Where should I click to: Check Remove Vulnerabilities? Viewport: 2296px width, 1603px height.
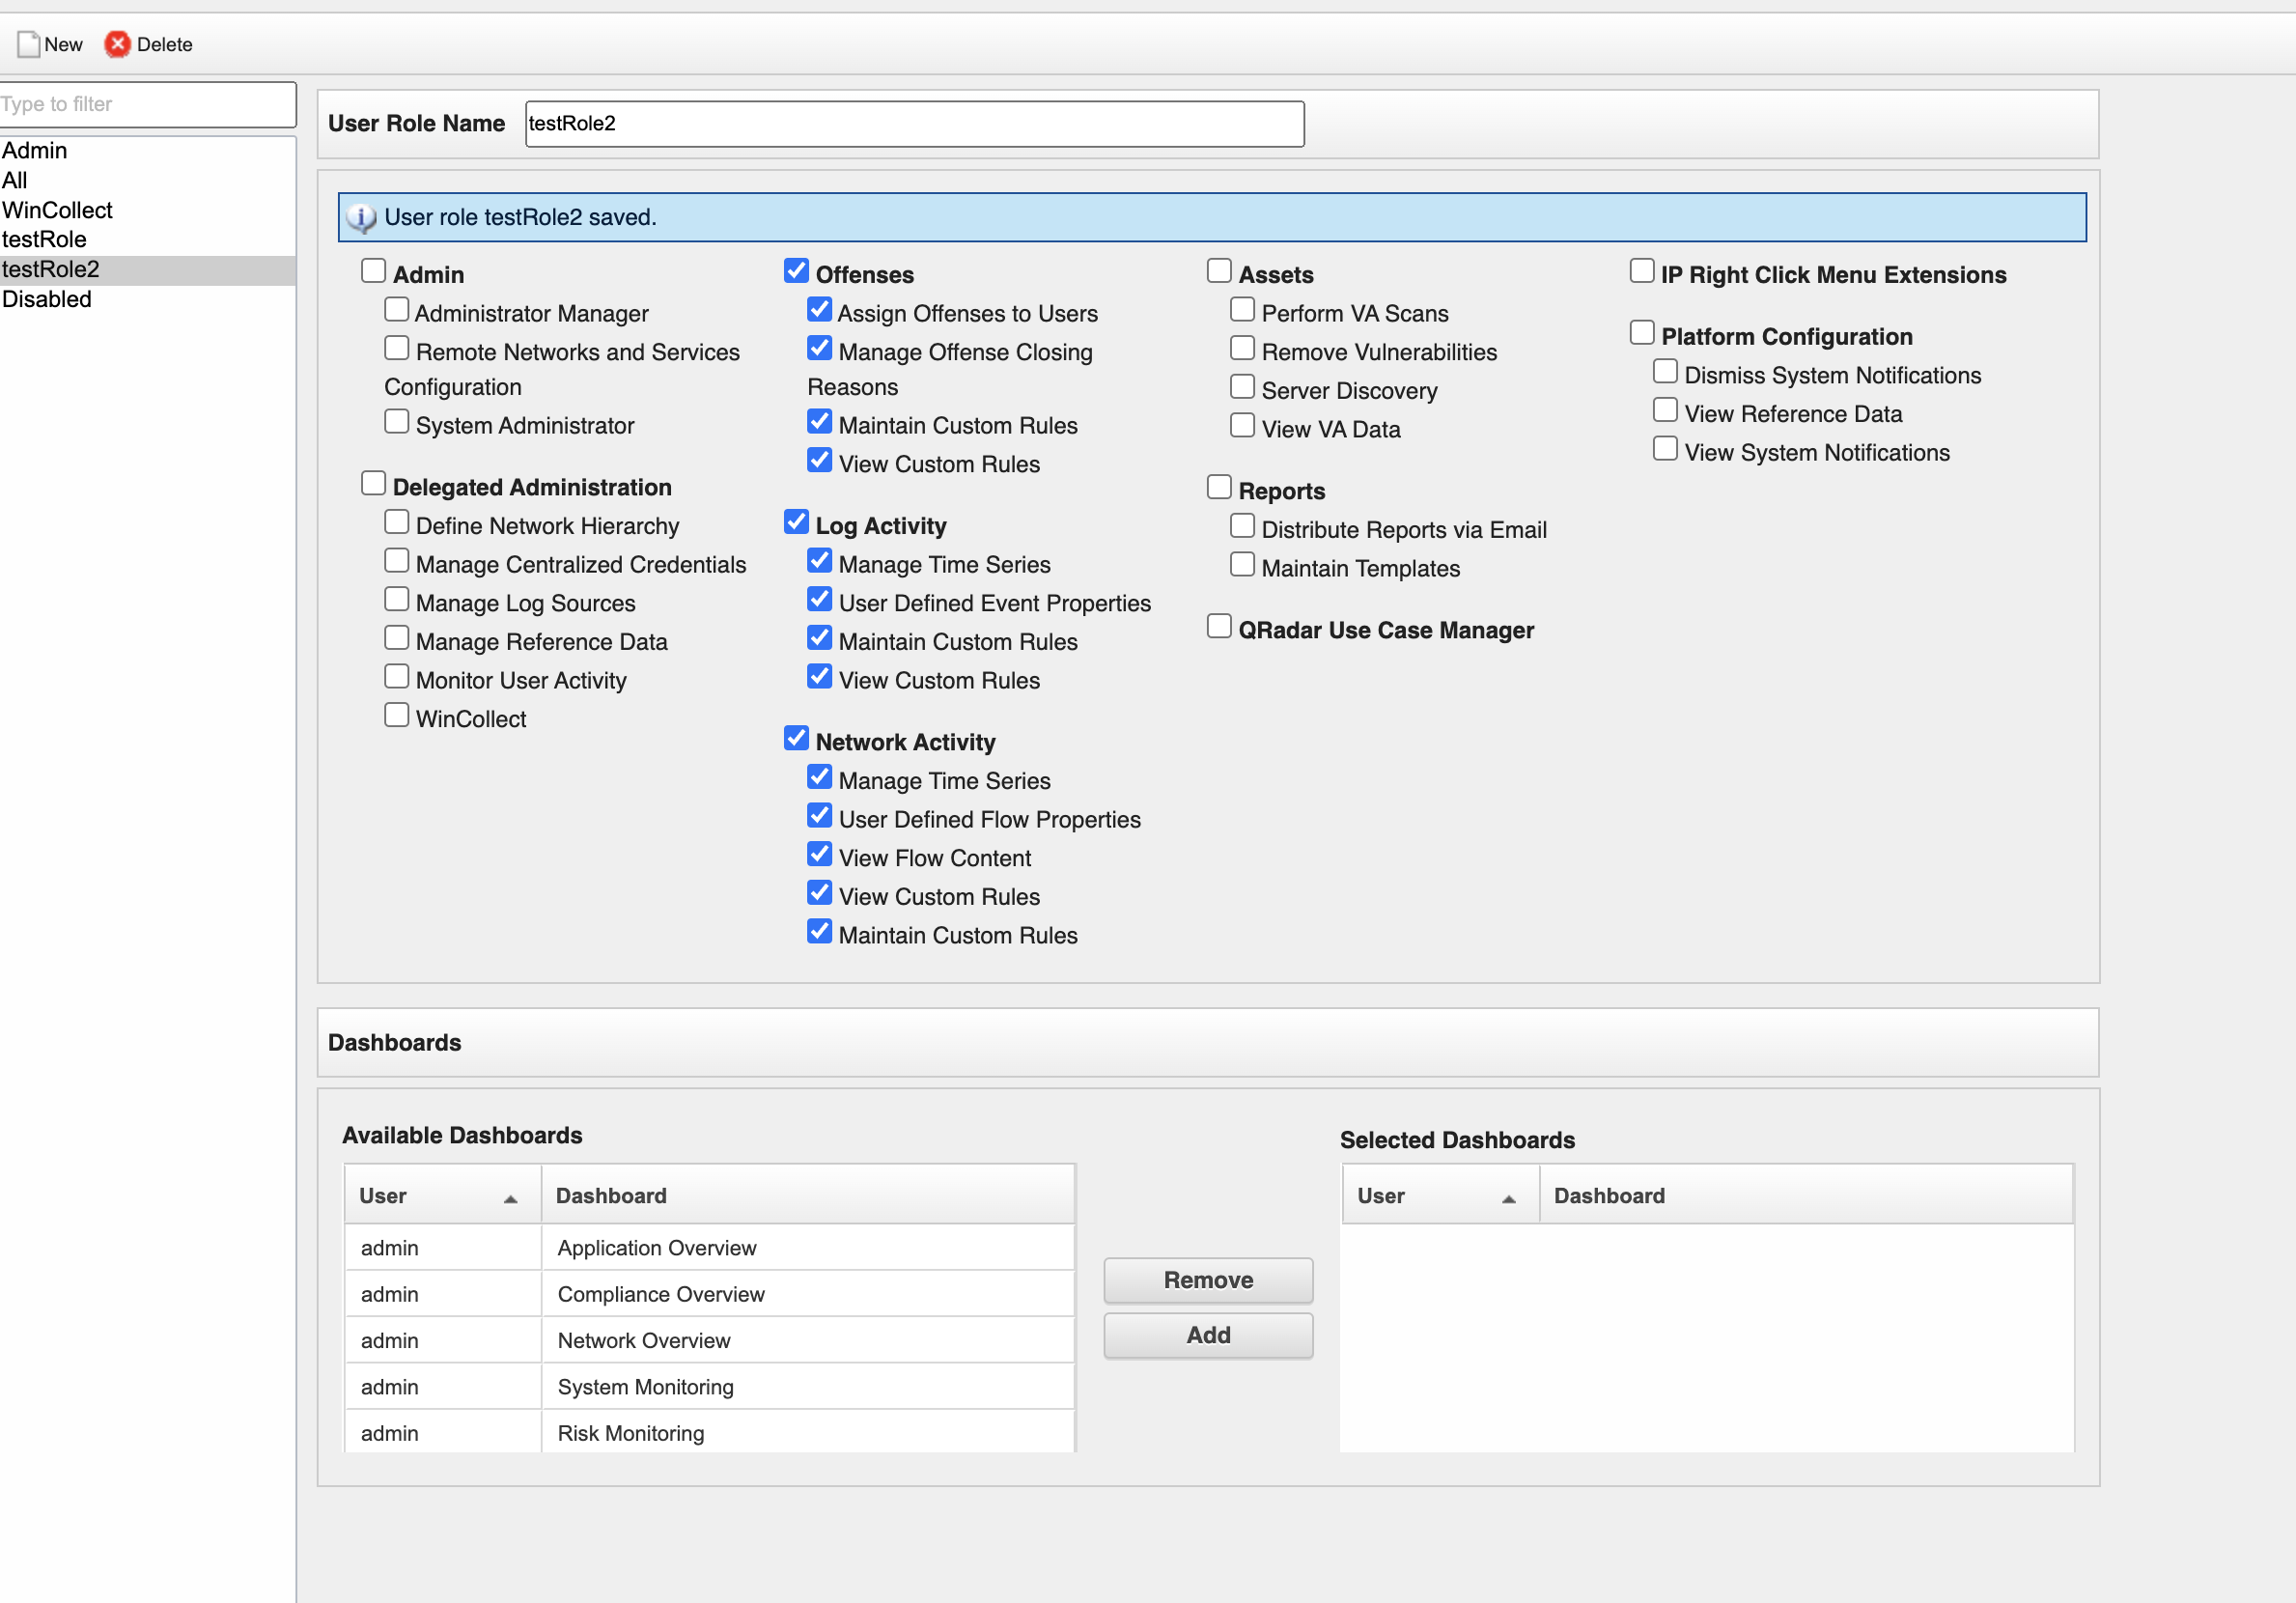pyautogui.click(x=1242, y=348)
